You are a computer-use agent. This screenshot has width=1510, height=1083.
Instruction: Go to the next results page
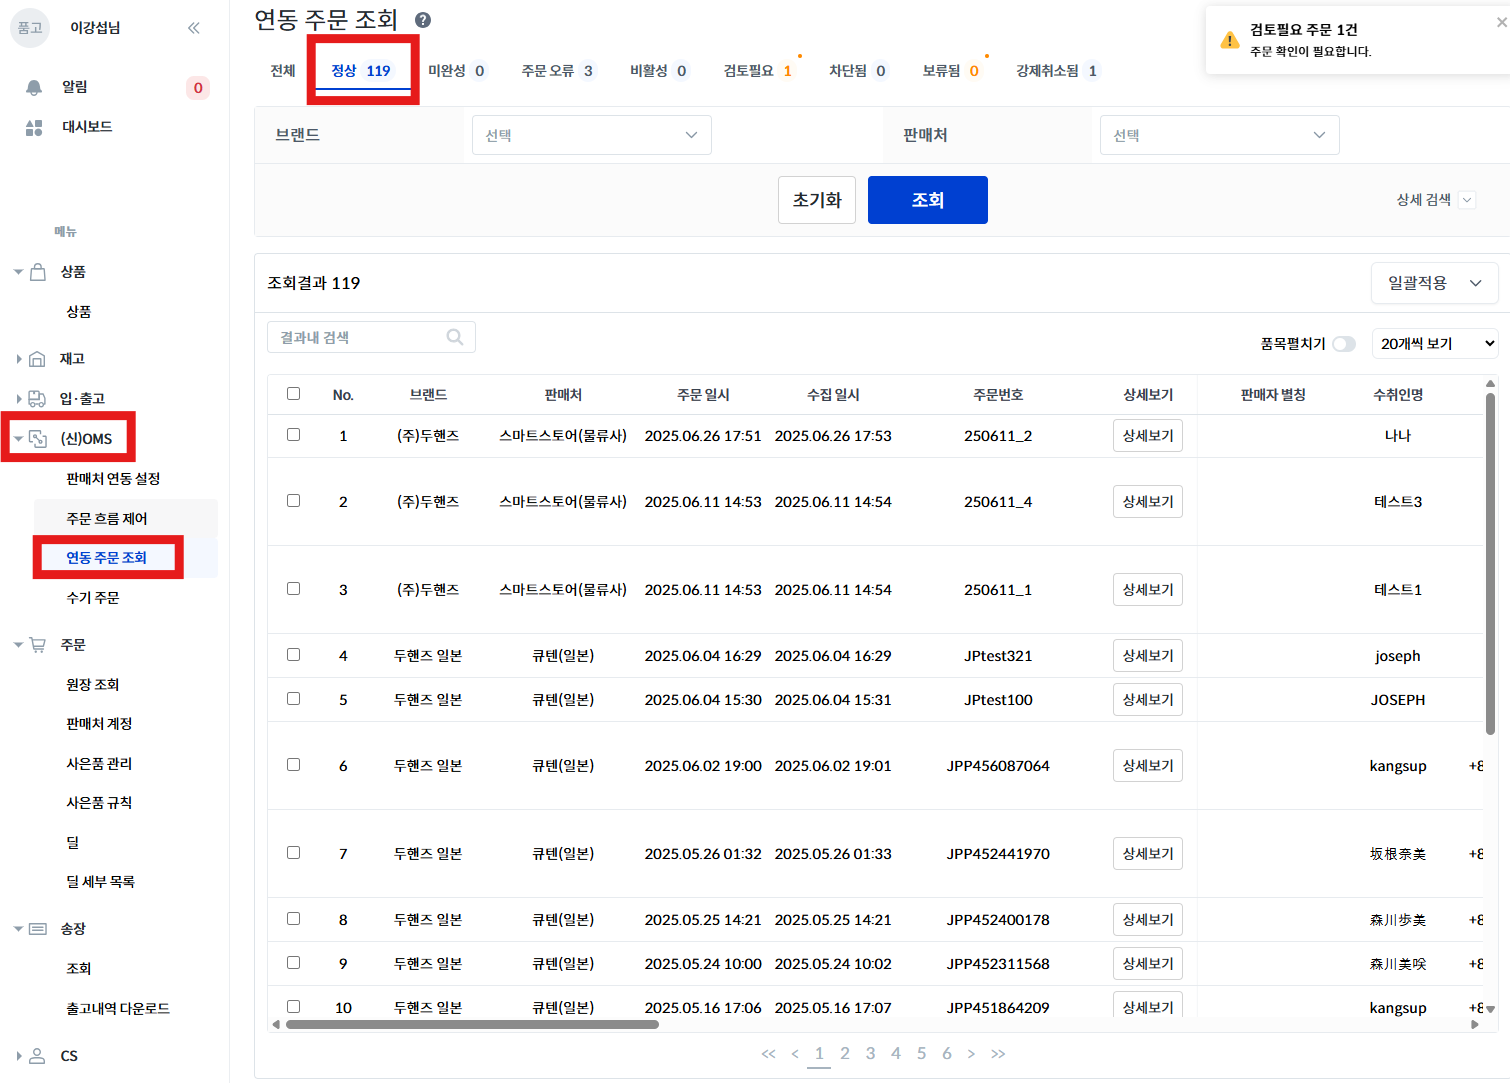971,1054
